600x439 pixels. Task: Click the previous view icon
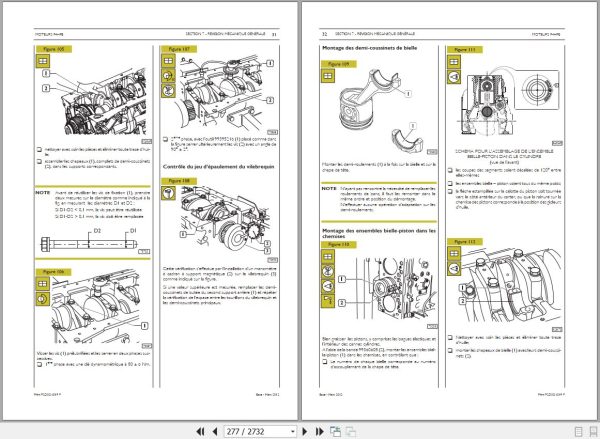coord(336,431)
